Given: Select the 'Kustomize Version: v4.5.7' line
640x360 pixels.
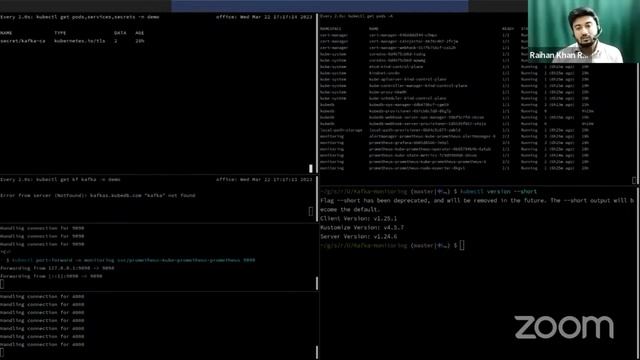Looking at the screenshot, I should 362,227.
